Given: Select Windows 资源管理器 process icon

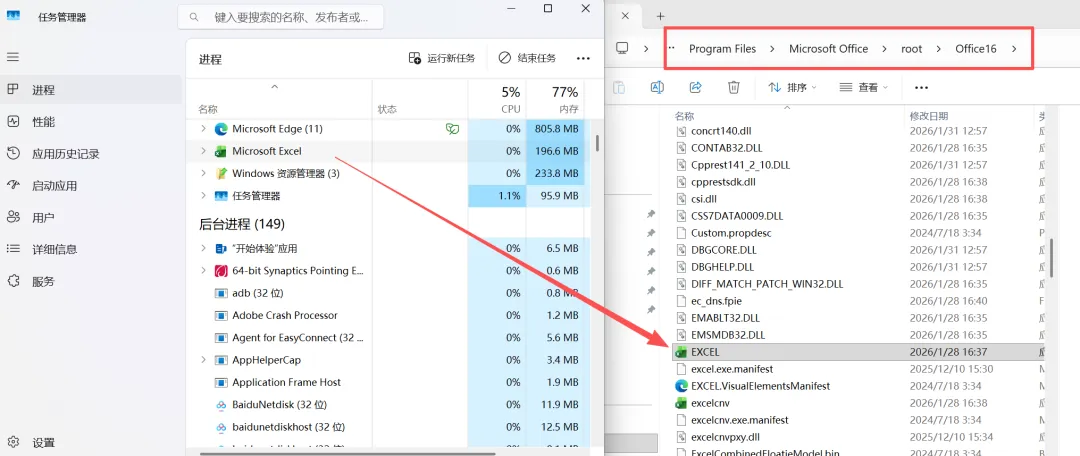Looking at the screenshot, I should (x=221, y=173).
